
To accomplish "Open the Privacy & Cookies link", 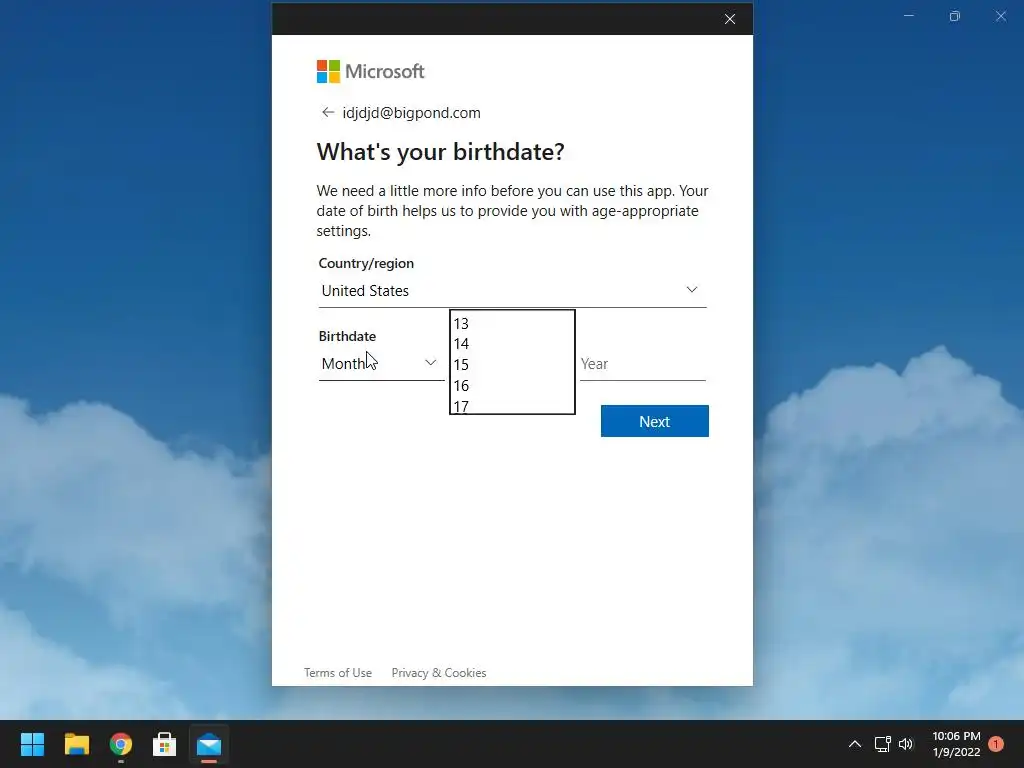I will (439, 673).
